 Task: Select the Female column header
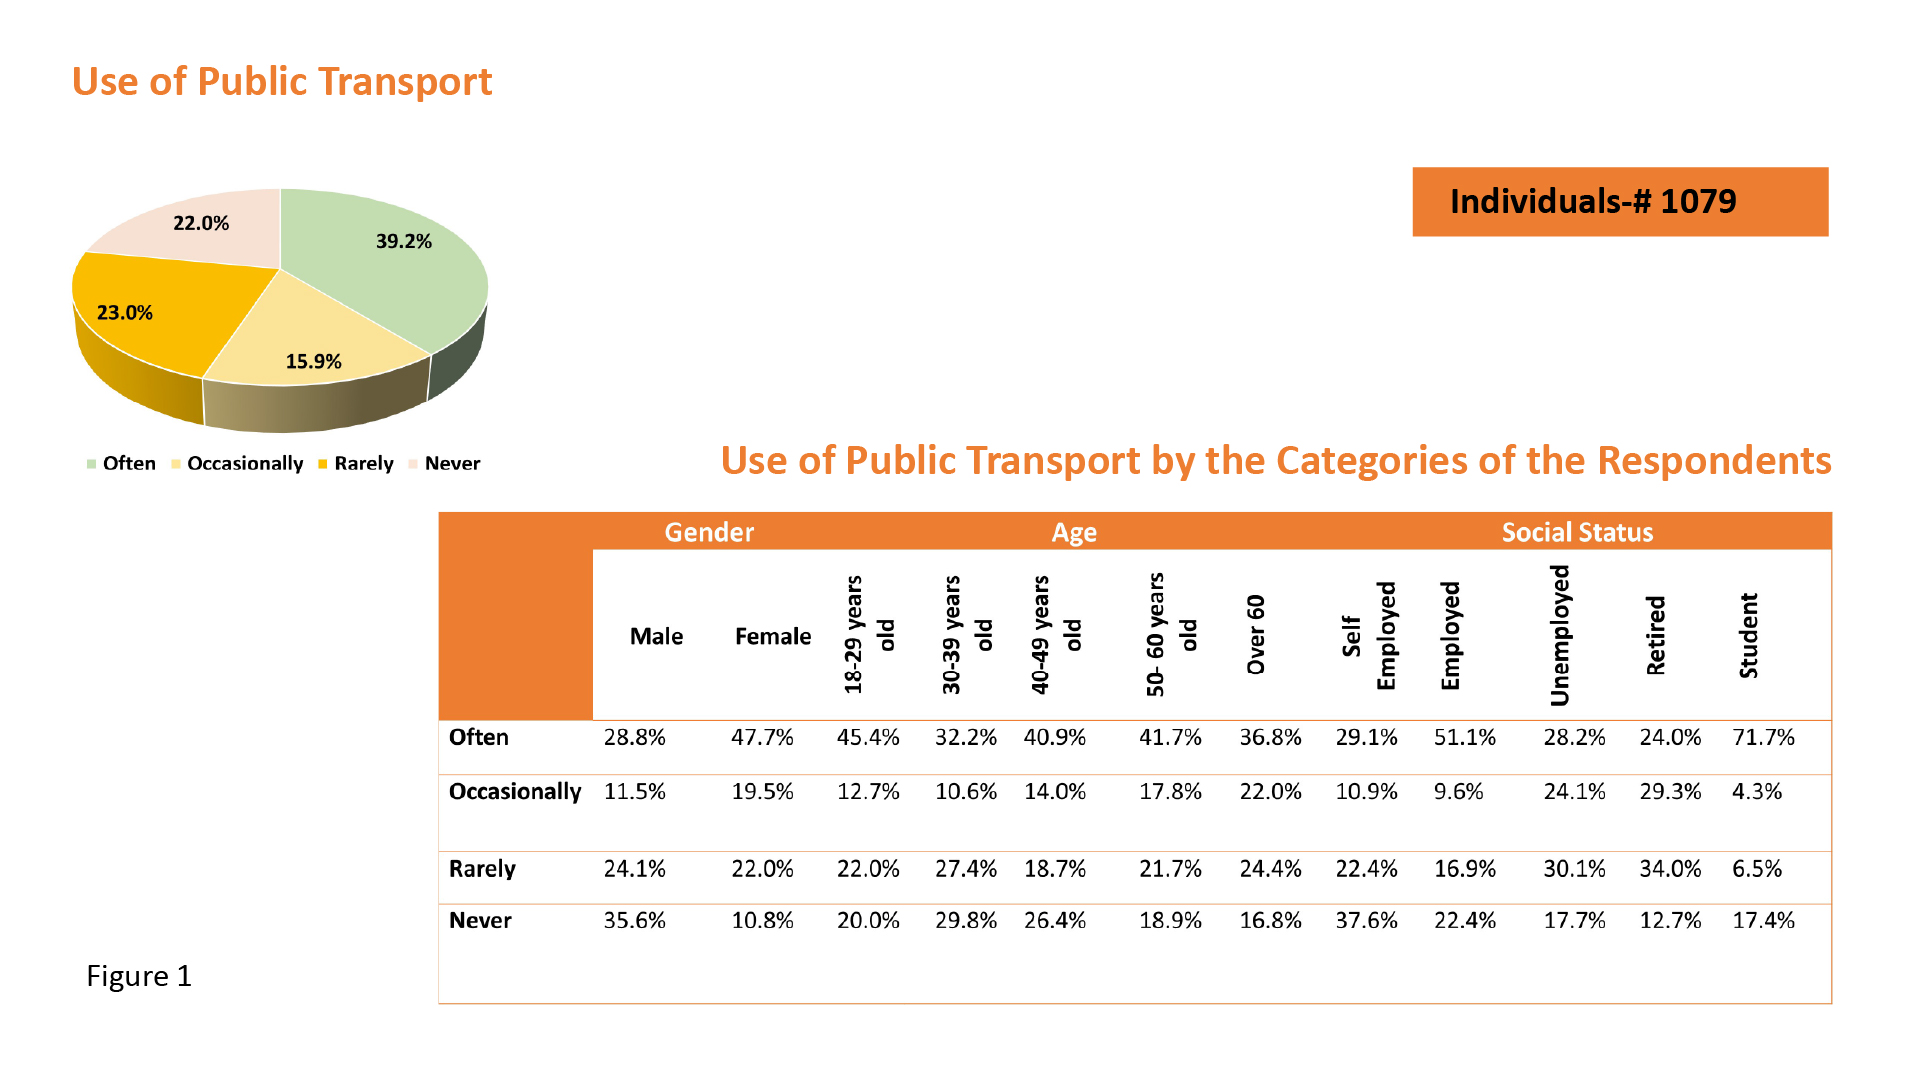pos(773,637)
